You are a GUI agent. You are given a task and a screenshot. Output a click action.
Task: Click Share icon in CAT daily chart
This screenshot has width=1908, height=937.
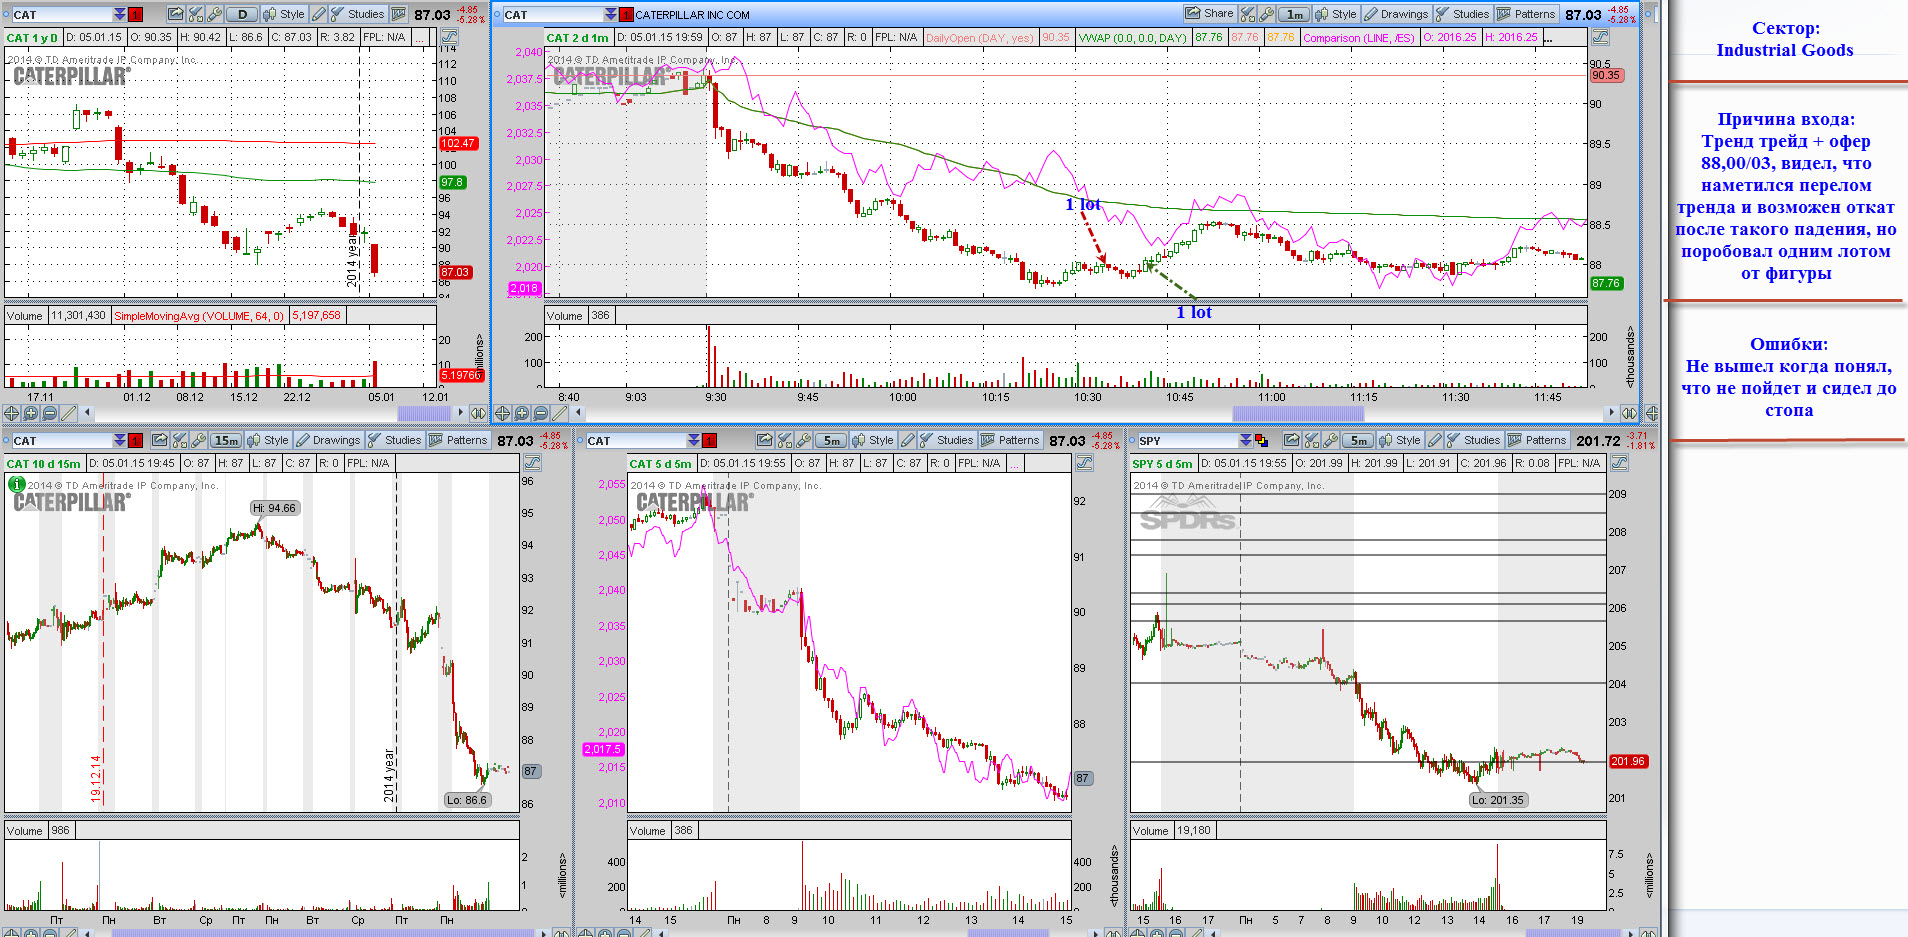point(176,14)
